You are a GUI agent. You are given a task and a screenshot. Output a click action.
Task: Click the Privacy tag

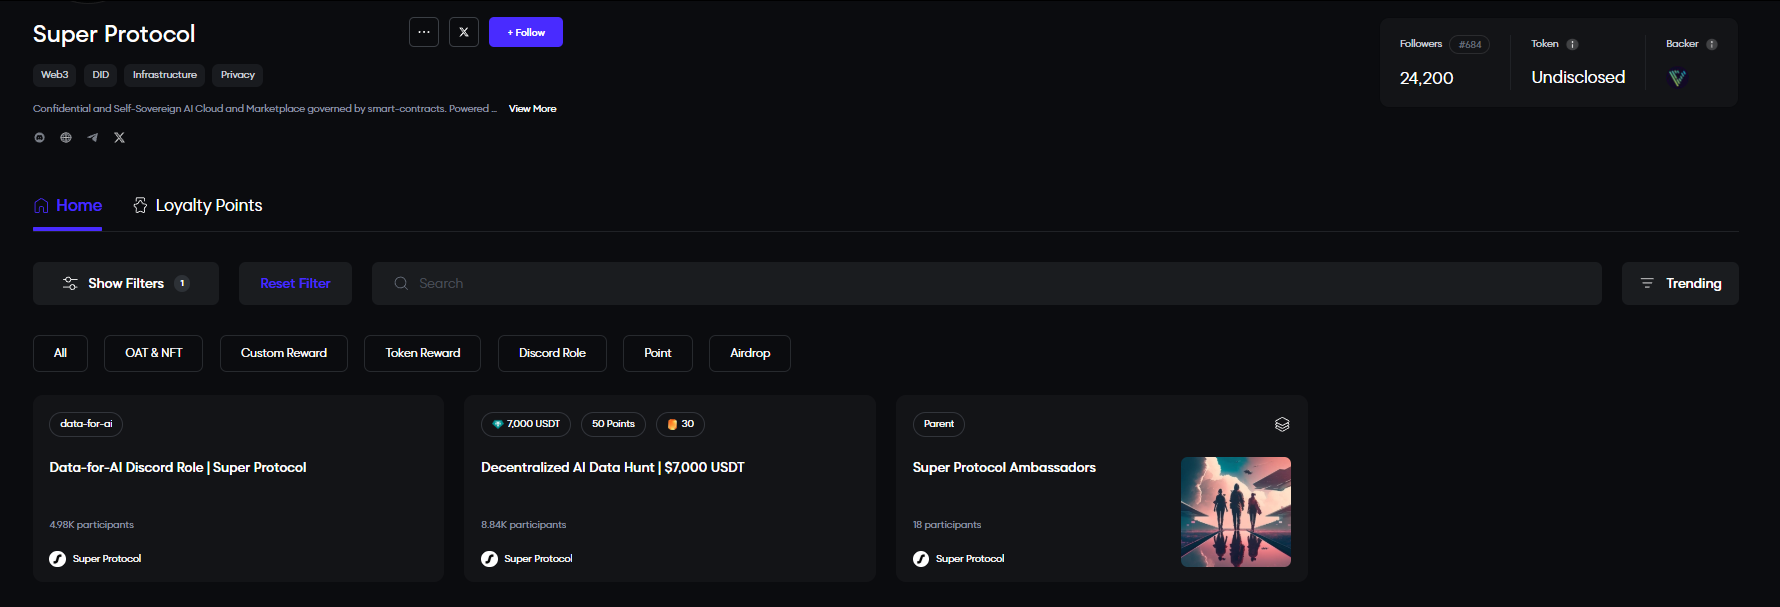pyautogui.click(x=238, y=75)
